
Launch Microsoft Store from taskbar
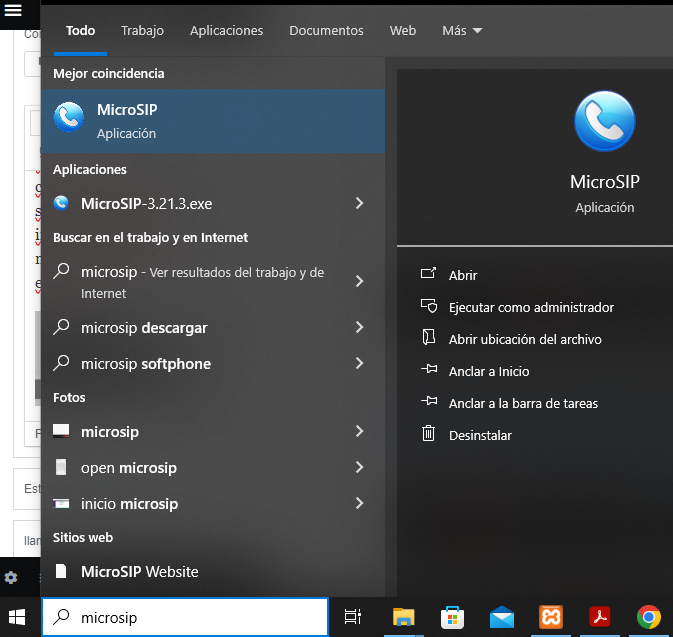[x=452, y=617]
